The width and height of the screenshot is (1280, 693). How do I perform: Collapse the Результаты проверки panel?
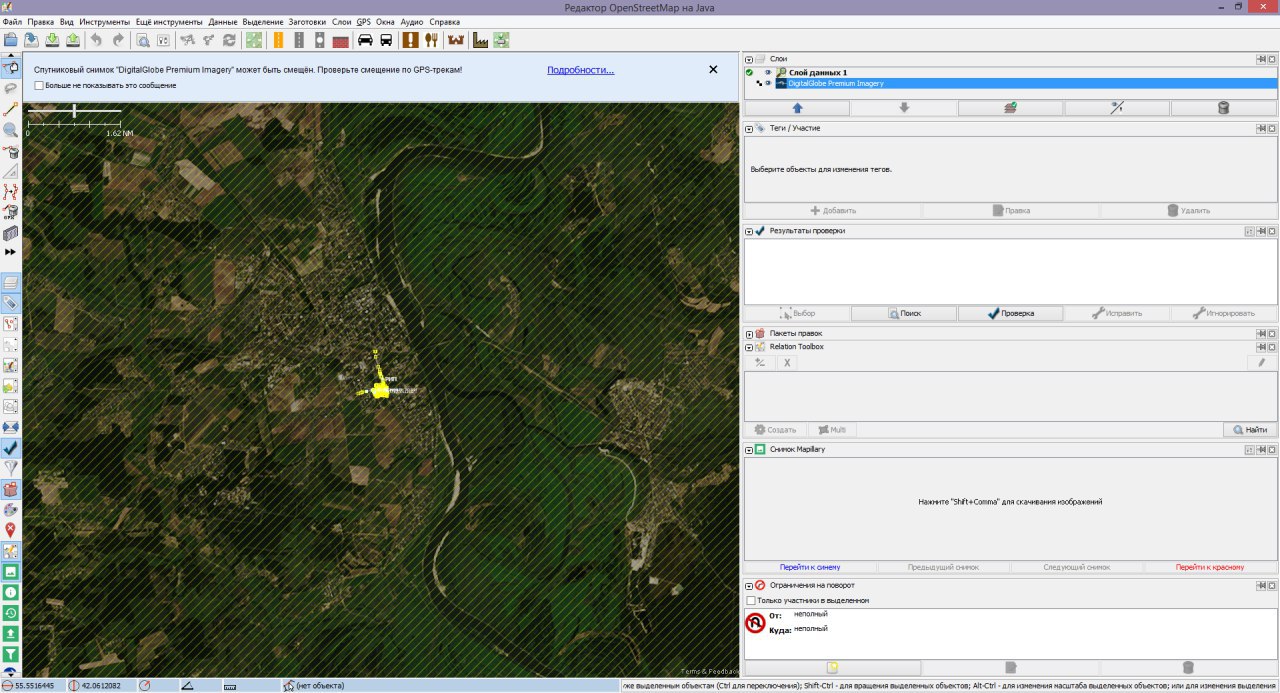[x=749, y=231]
